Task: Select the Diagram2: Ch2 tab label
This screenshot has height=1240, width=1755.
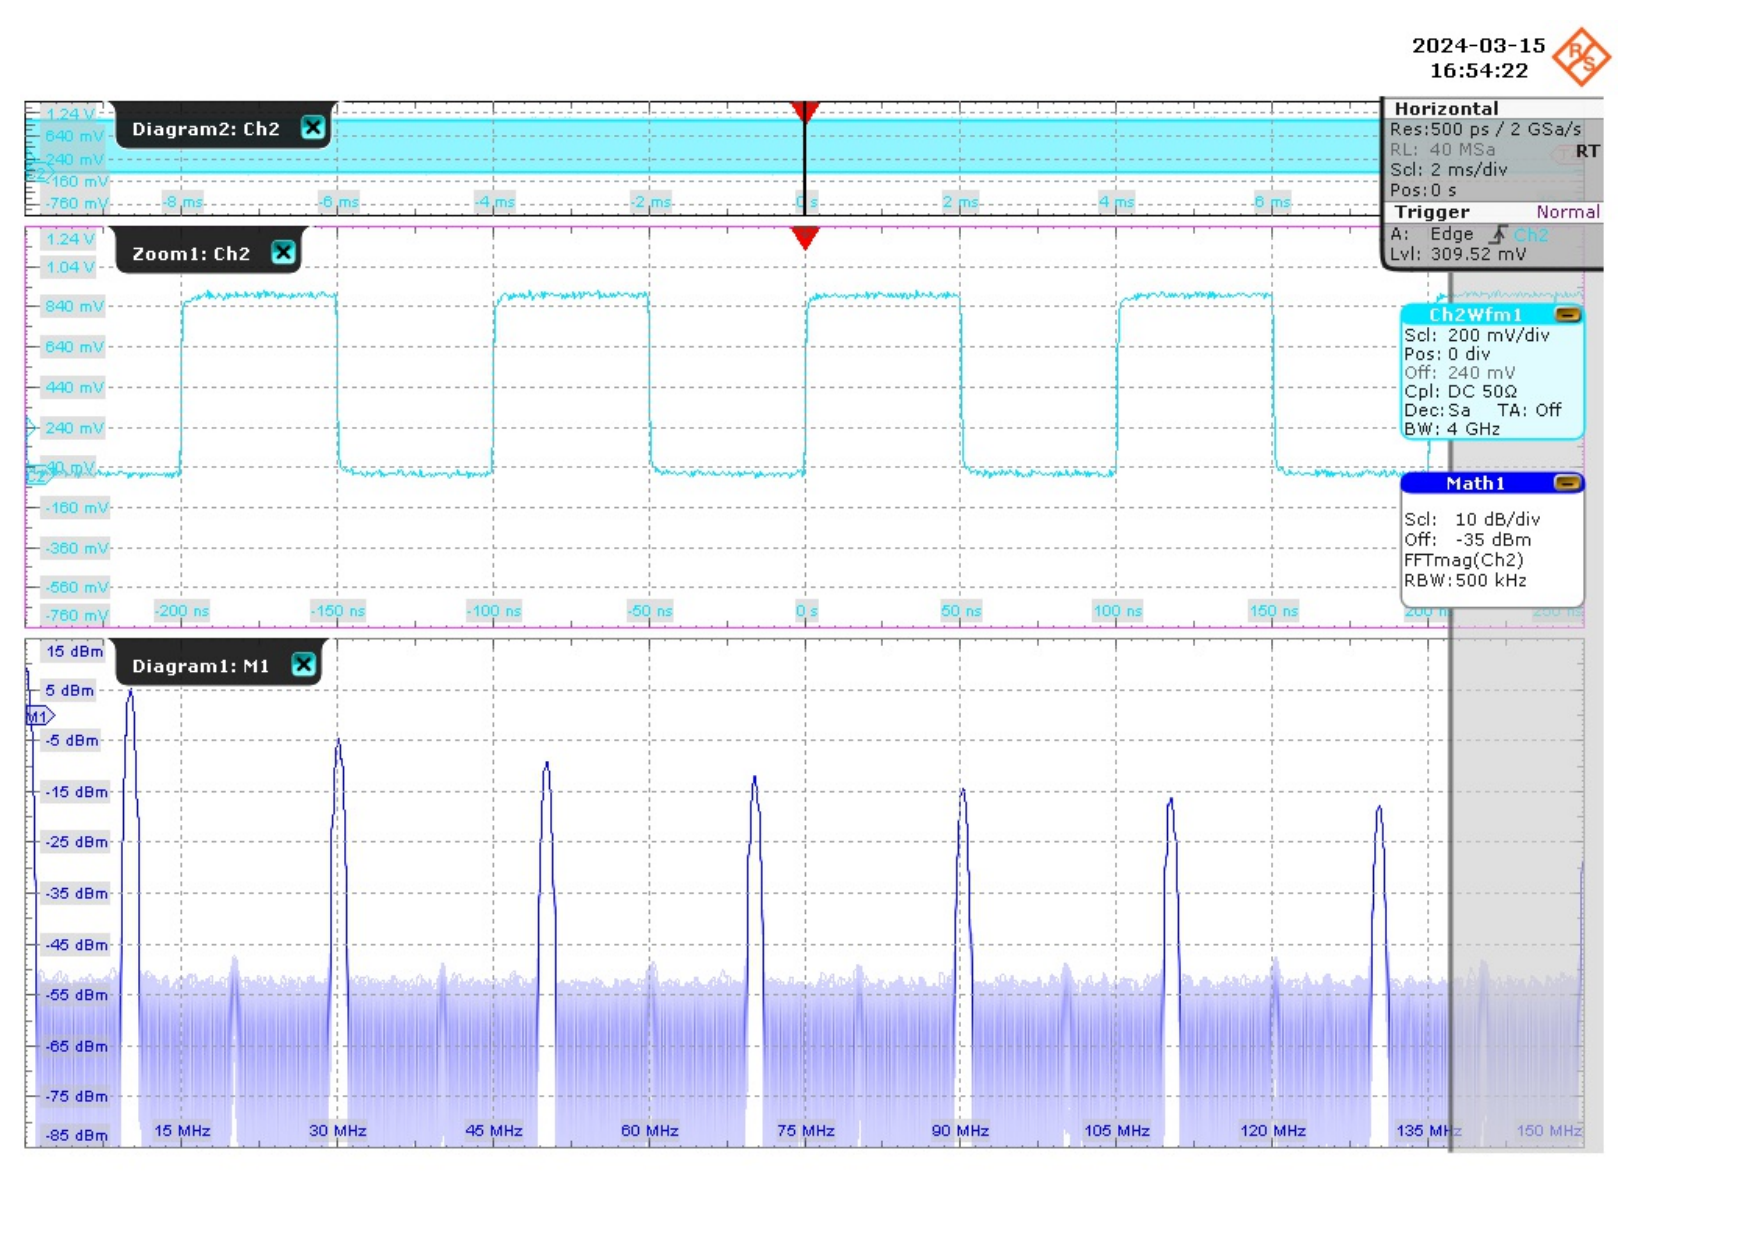Action: coord(206,129)
